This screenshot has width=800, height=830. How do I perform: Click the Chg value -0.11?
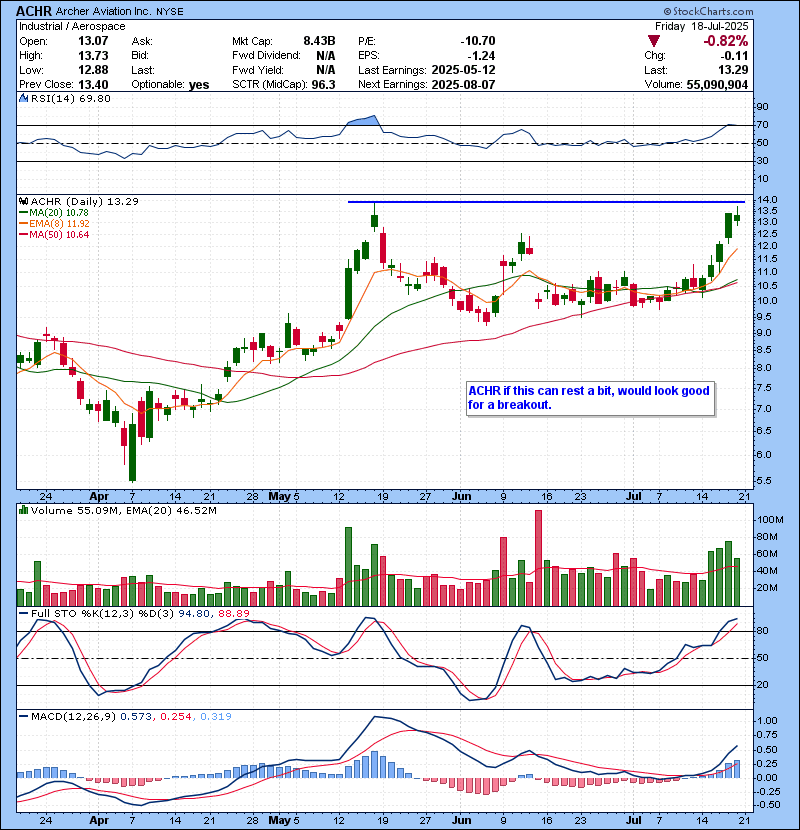coord(734,56)
